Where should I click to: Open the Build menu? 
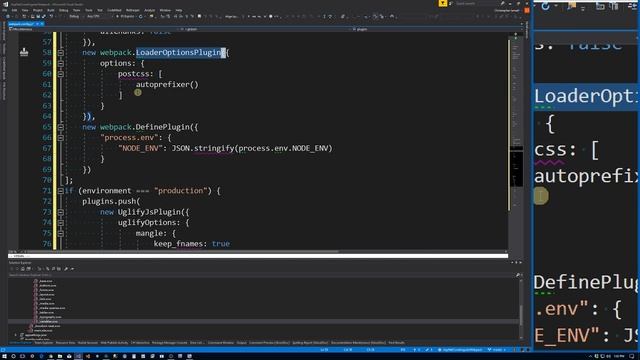pos(51,10)
